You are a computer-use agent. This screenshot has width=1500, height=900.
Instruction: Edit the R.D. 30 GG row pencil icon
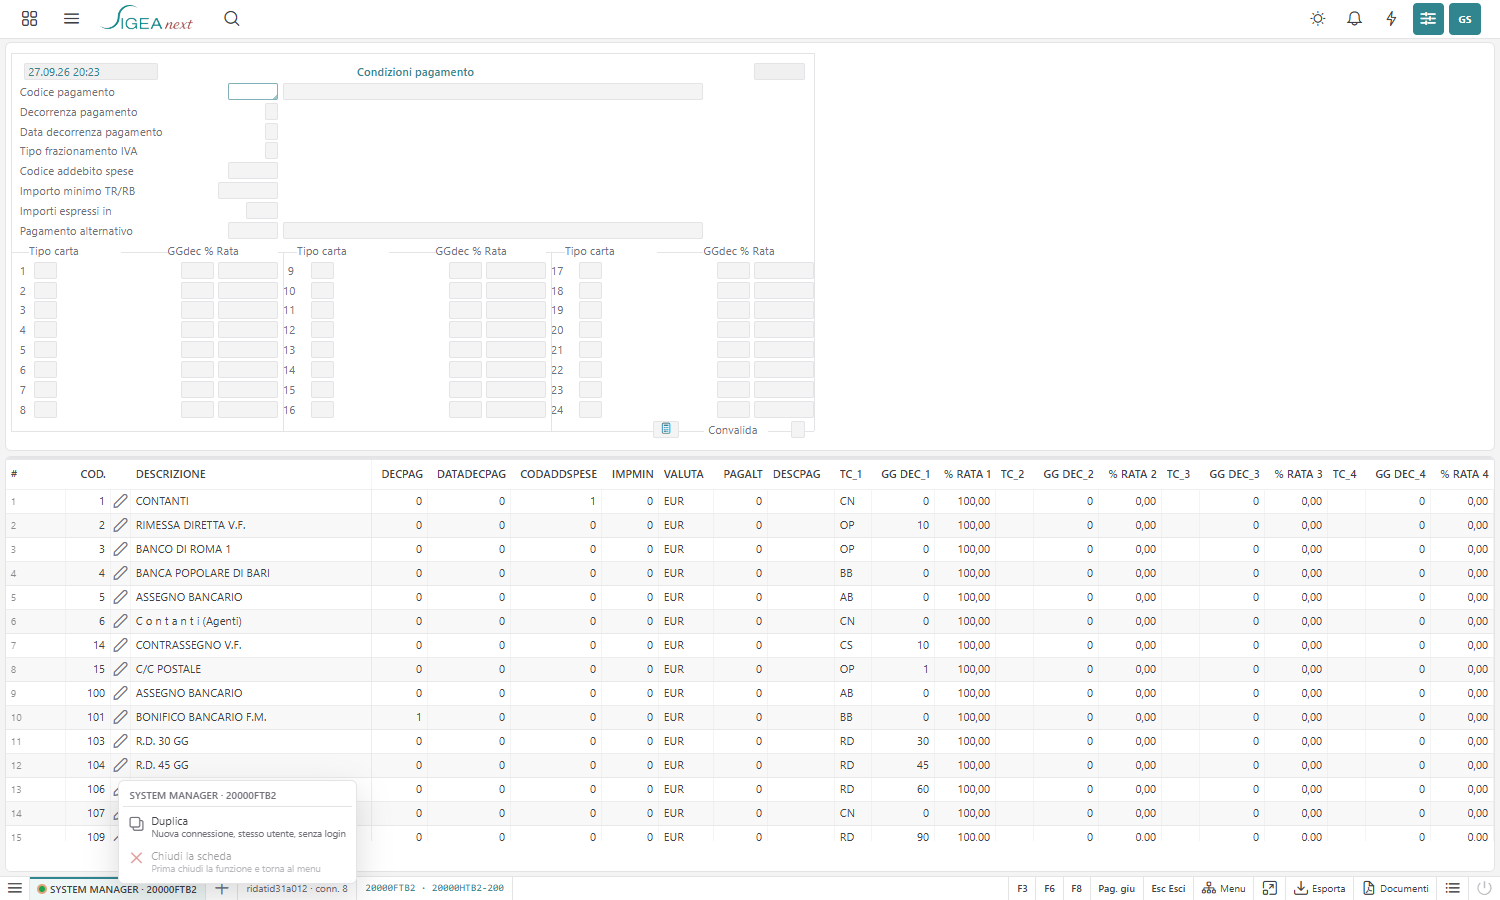pyautogui.click(x=120, y=741)
